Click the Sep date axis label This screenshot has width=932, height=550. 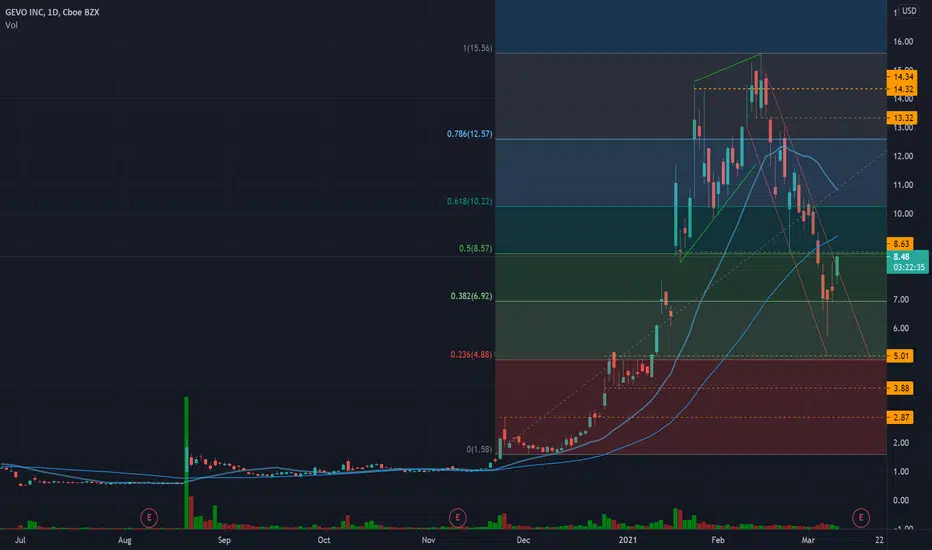224,540
